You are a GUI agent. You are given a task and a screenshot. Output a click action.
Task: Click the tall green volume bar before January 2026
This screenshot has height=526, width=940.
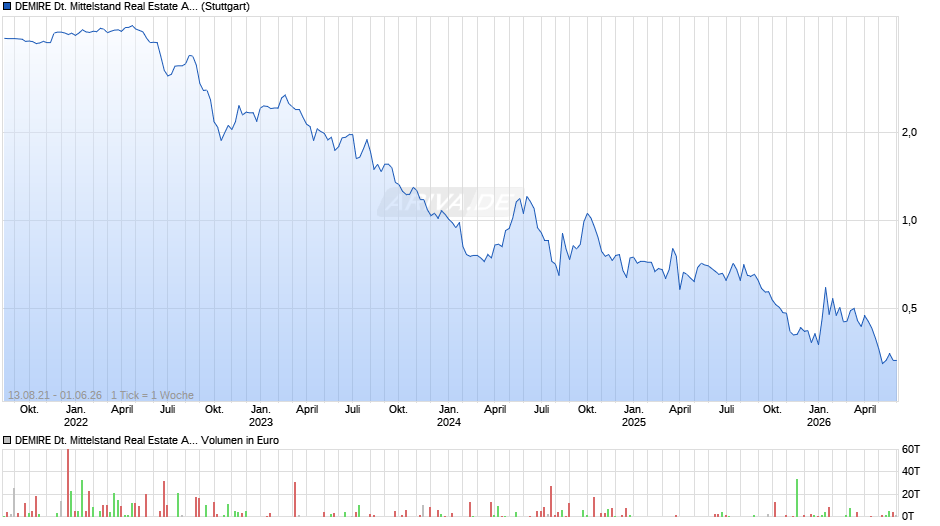[x=797, y=498]
